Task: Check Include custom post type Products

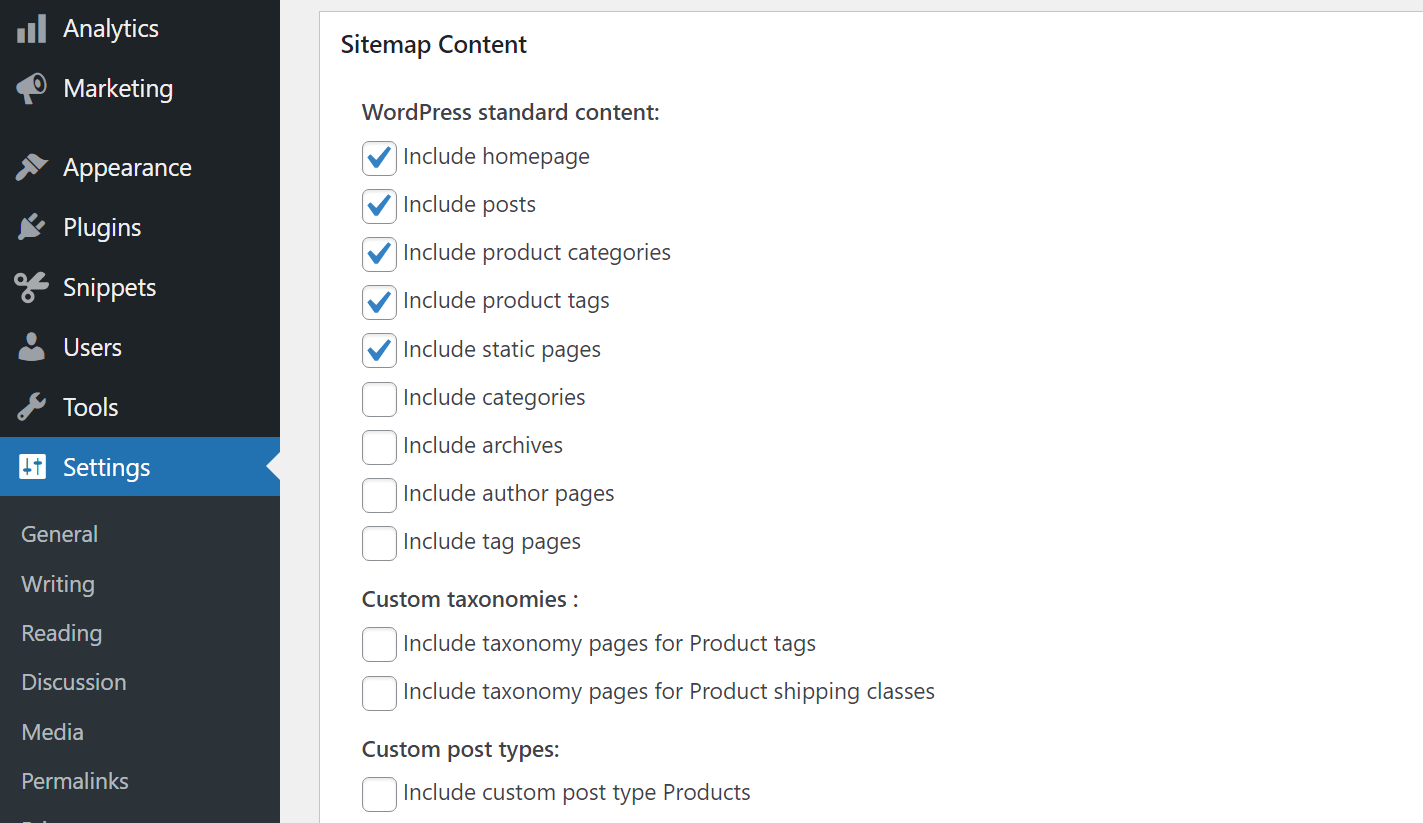Action: click(379, 793)
